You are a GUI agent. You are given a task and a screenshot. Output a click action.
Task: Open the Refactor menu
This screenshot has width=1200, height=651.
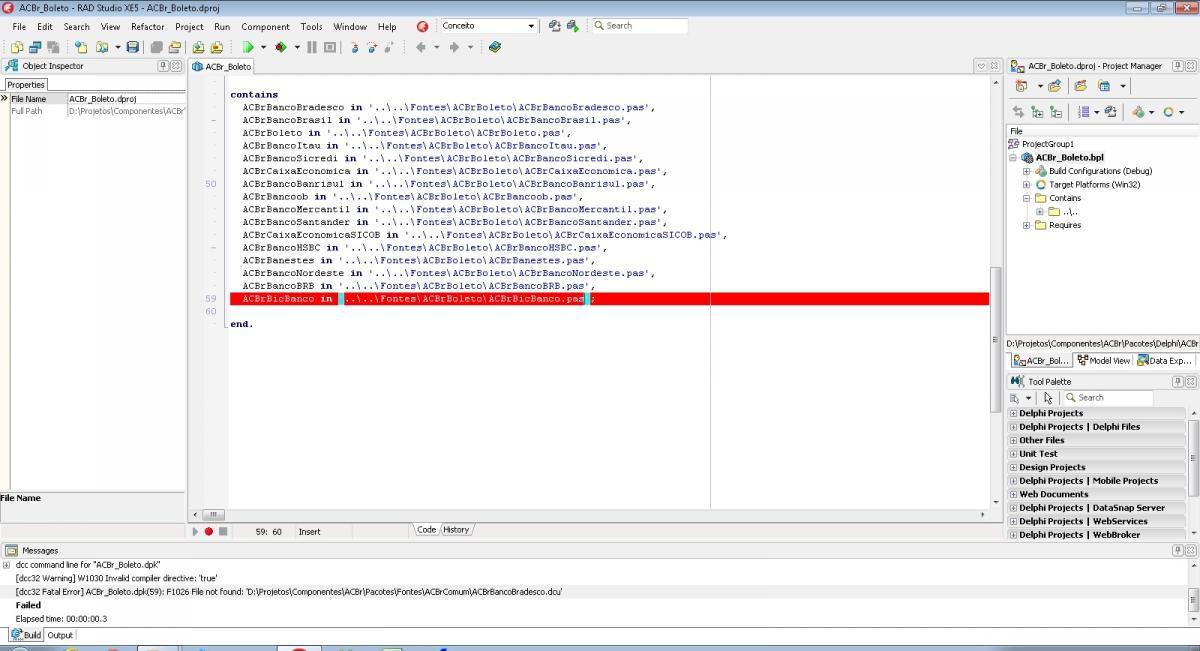(147, 27)
